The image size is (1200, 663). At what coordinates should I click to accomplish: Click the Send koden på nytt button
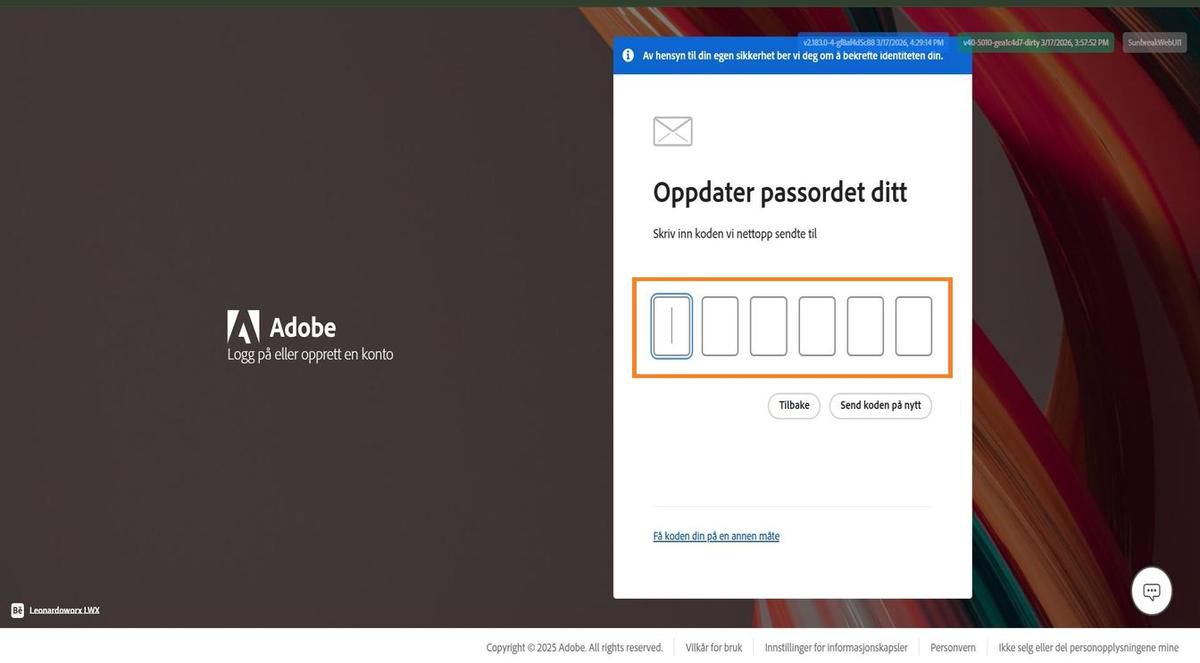click(x=880, y=405)
